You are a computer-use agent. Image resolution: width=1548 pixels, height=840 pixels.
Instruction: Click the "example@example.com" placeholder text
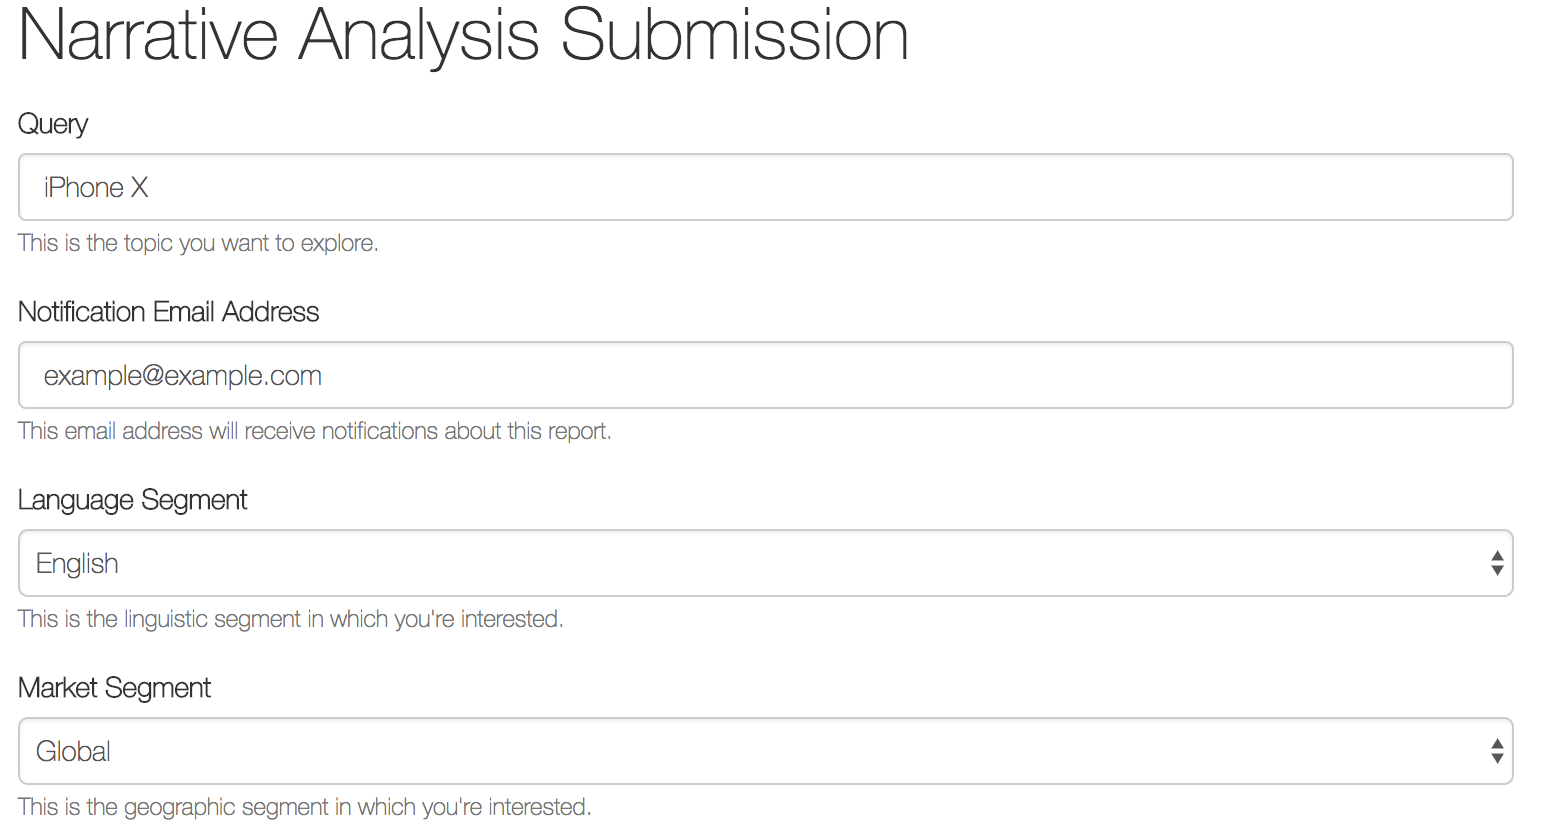pos(183,376)
